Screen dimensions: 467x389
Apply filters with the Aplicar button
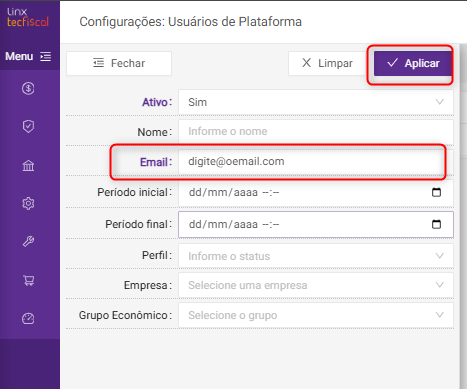(x=413, y=63)
